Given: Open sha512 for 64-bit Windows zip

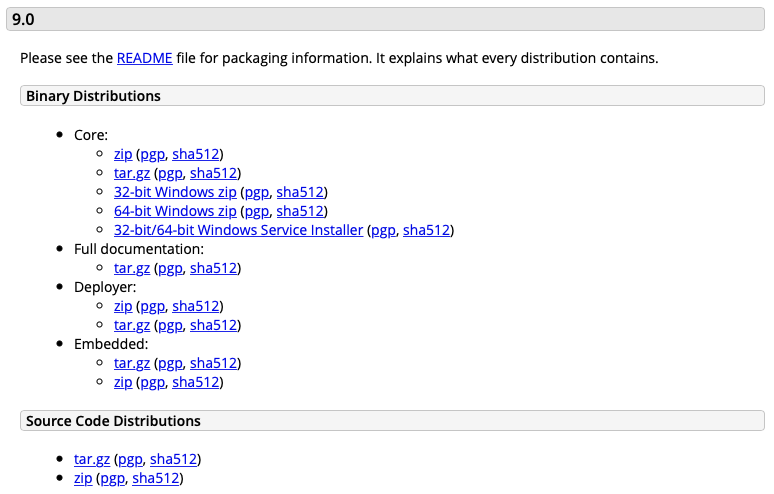Looking at the screenshot, I should (x=300, y=211).
